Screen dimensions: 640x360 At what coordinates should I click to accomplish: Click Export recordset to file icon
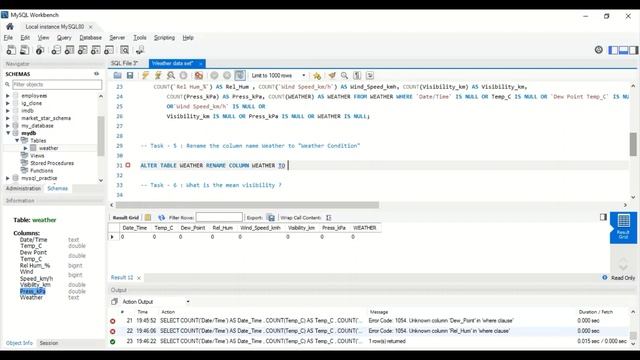coord(271,218)
